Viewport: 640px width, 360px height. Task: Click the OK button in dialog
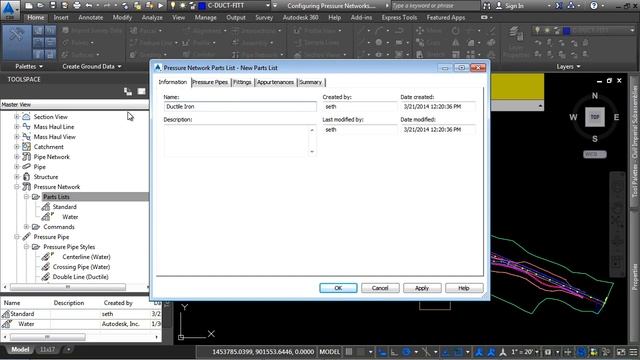tap(338, 288)
